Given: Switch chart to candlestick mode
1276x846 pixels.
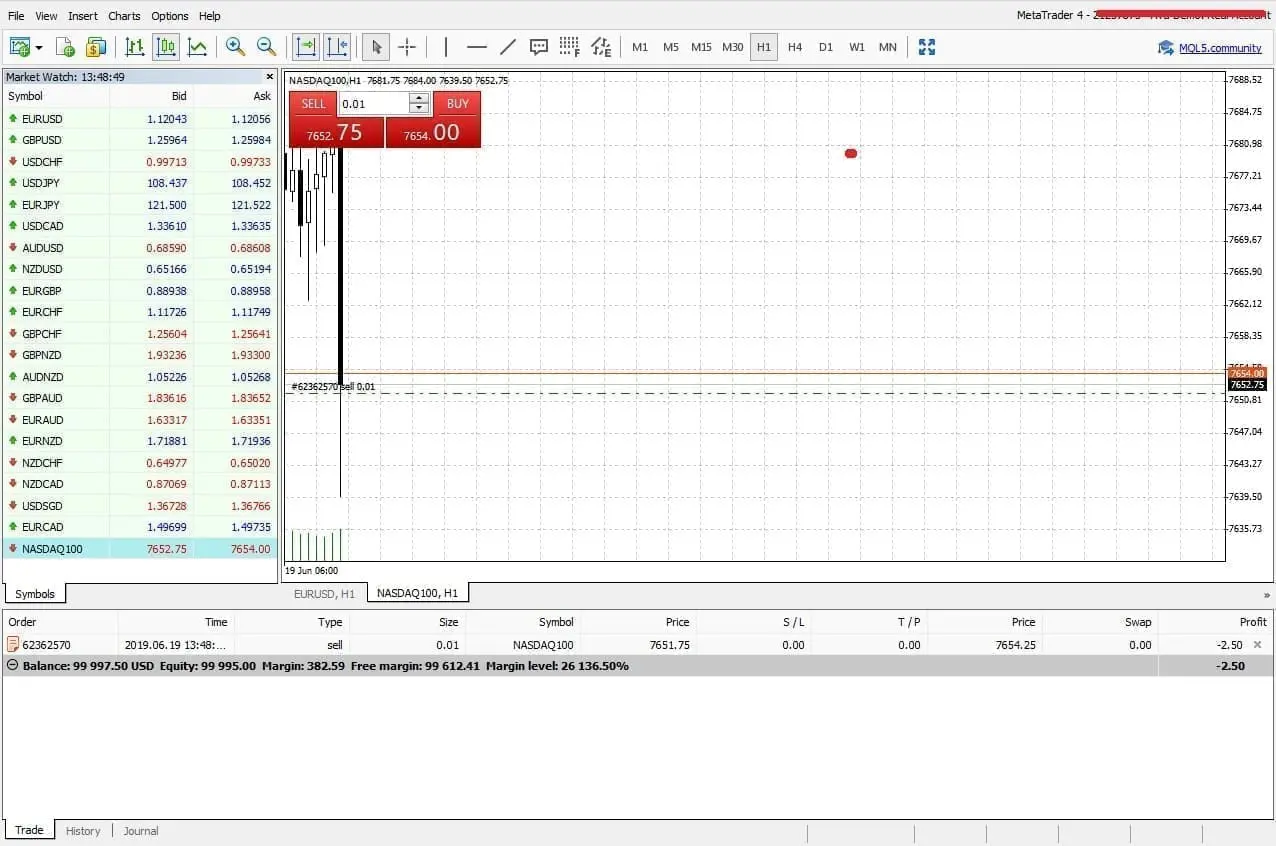Looking at the screenshot, I should (166, 47).
